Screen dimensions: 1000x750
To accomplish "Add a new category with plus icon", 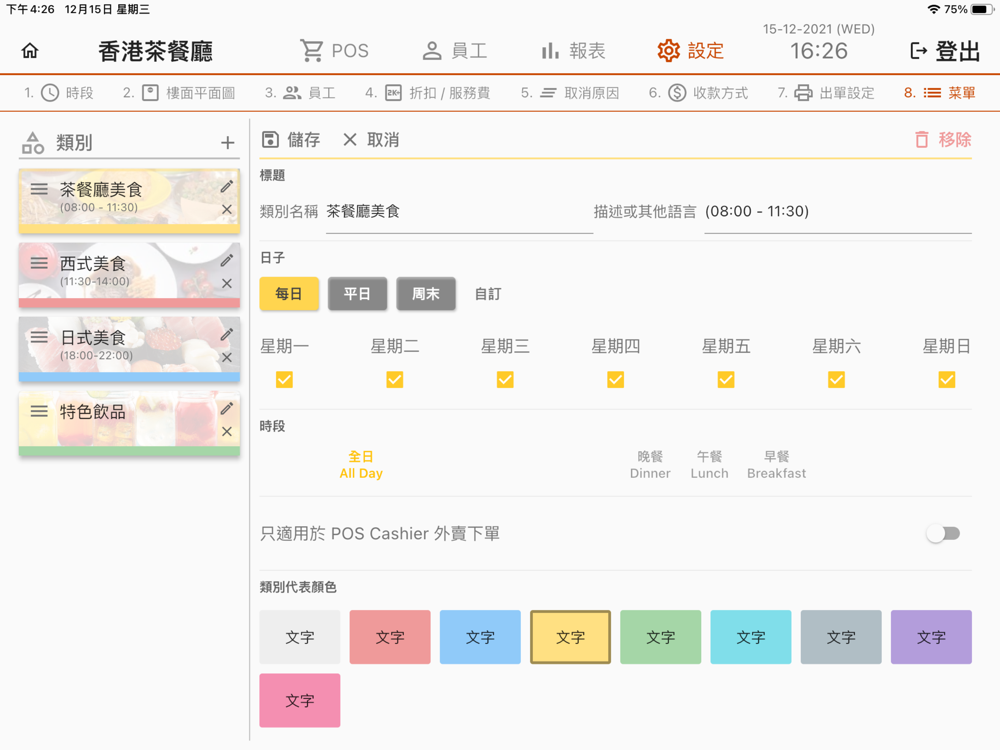I will (x=228, y=142).
